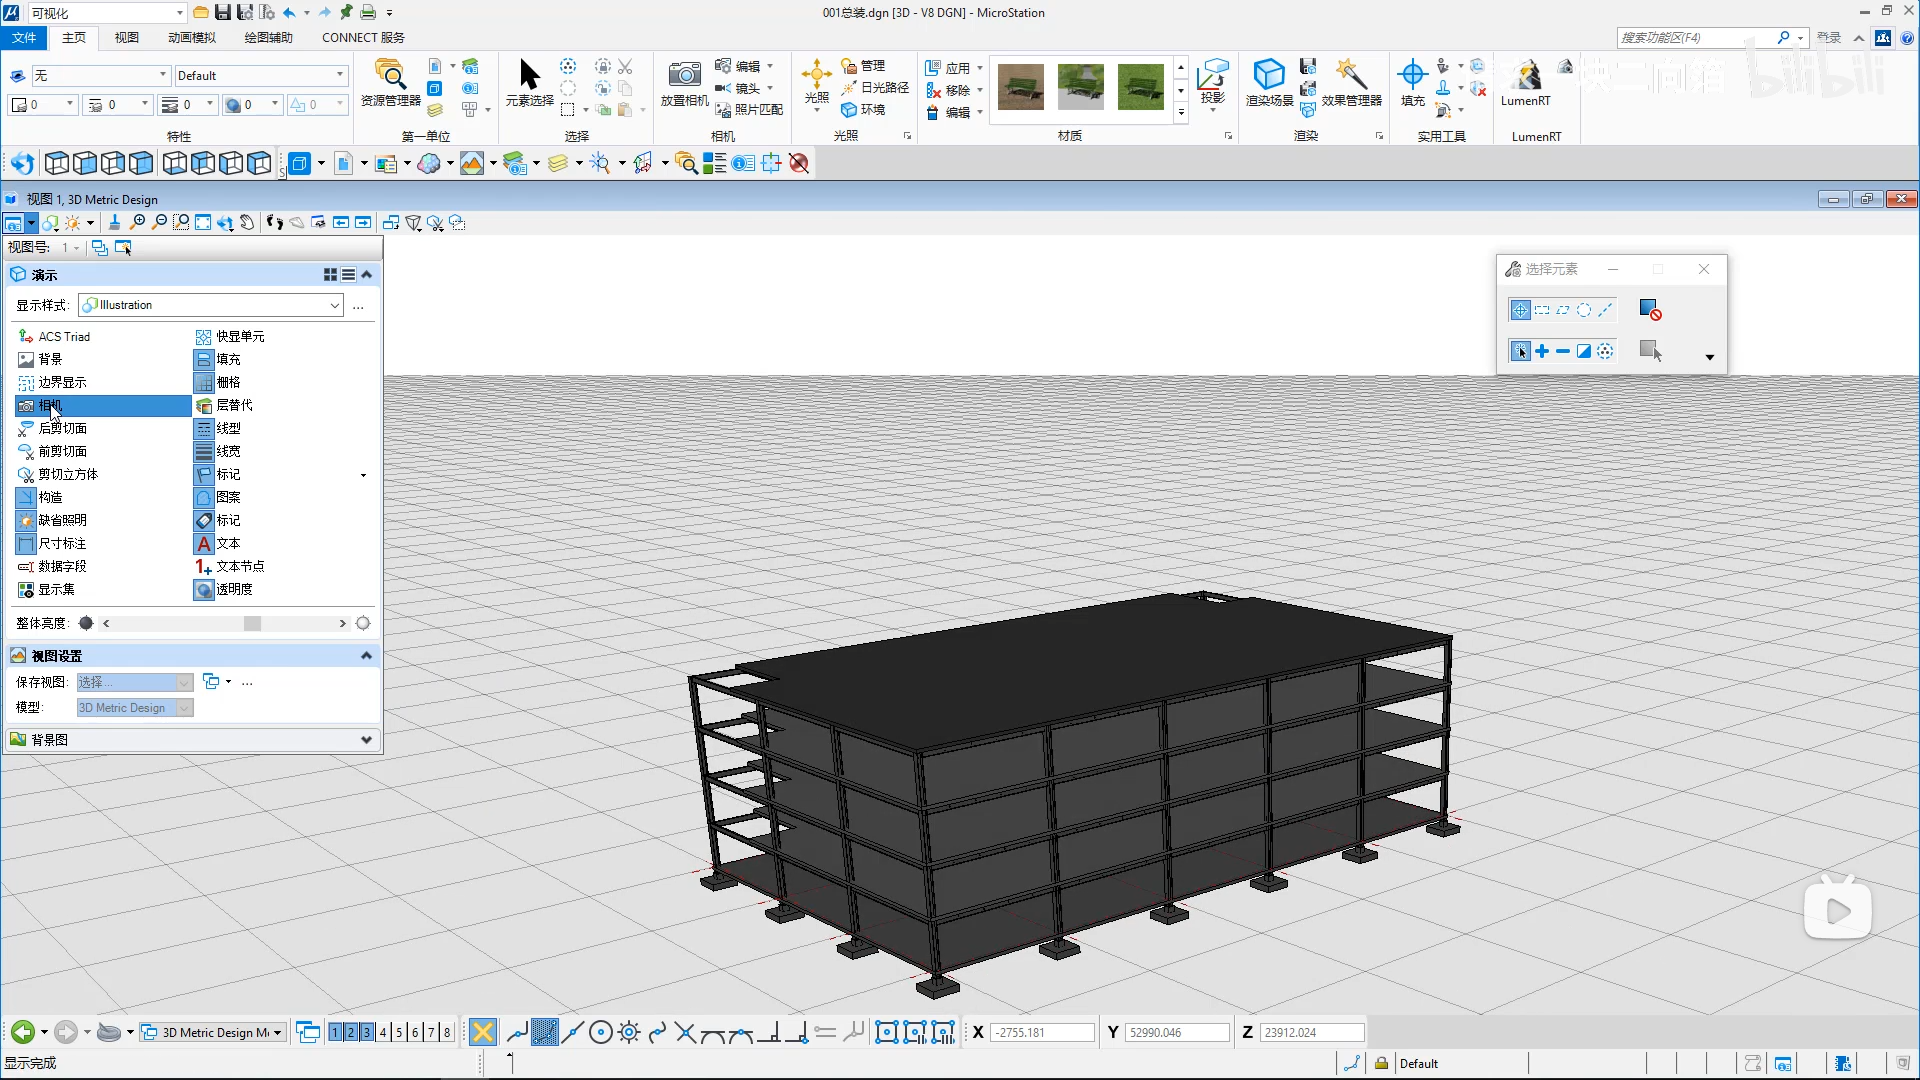This screenshot has height=1080, width=1920.
Task: Open the File (文件) menu tab
Action: coord(24,37)
